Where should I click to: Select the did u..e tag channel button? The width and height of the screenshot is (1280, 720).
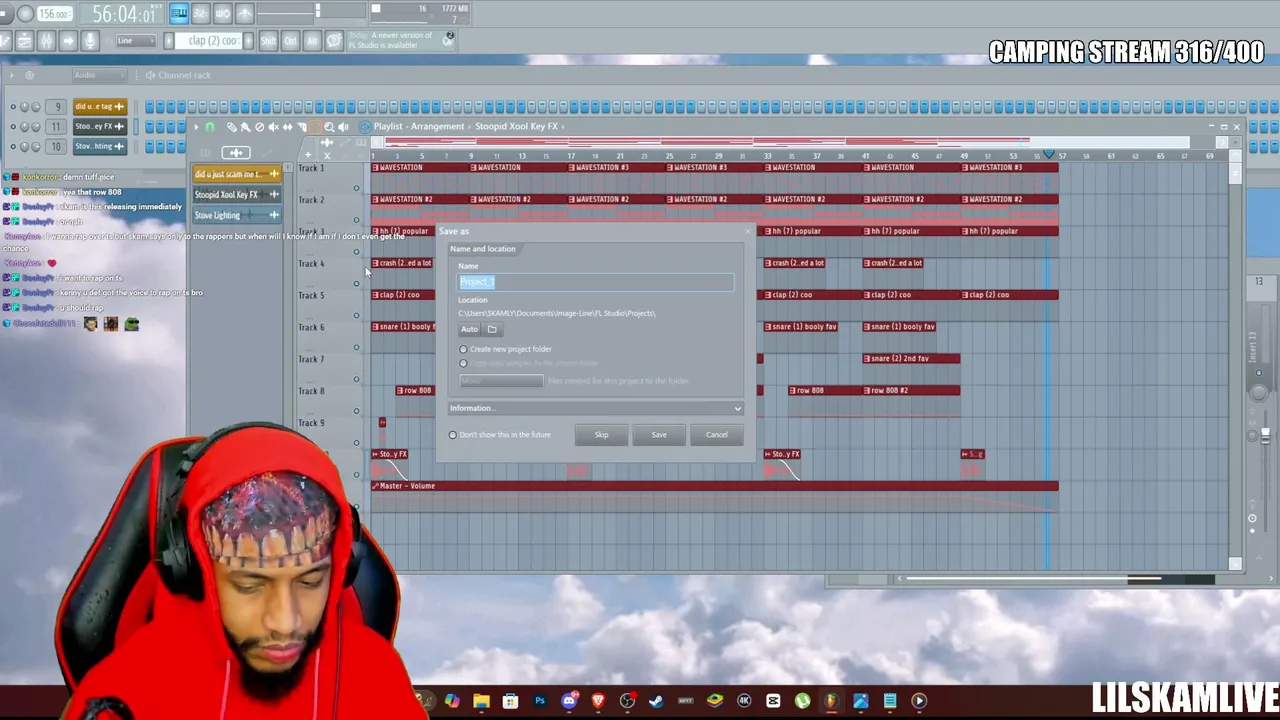[99, 107]
